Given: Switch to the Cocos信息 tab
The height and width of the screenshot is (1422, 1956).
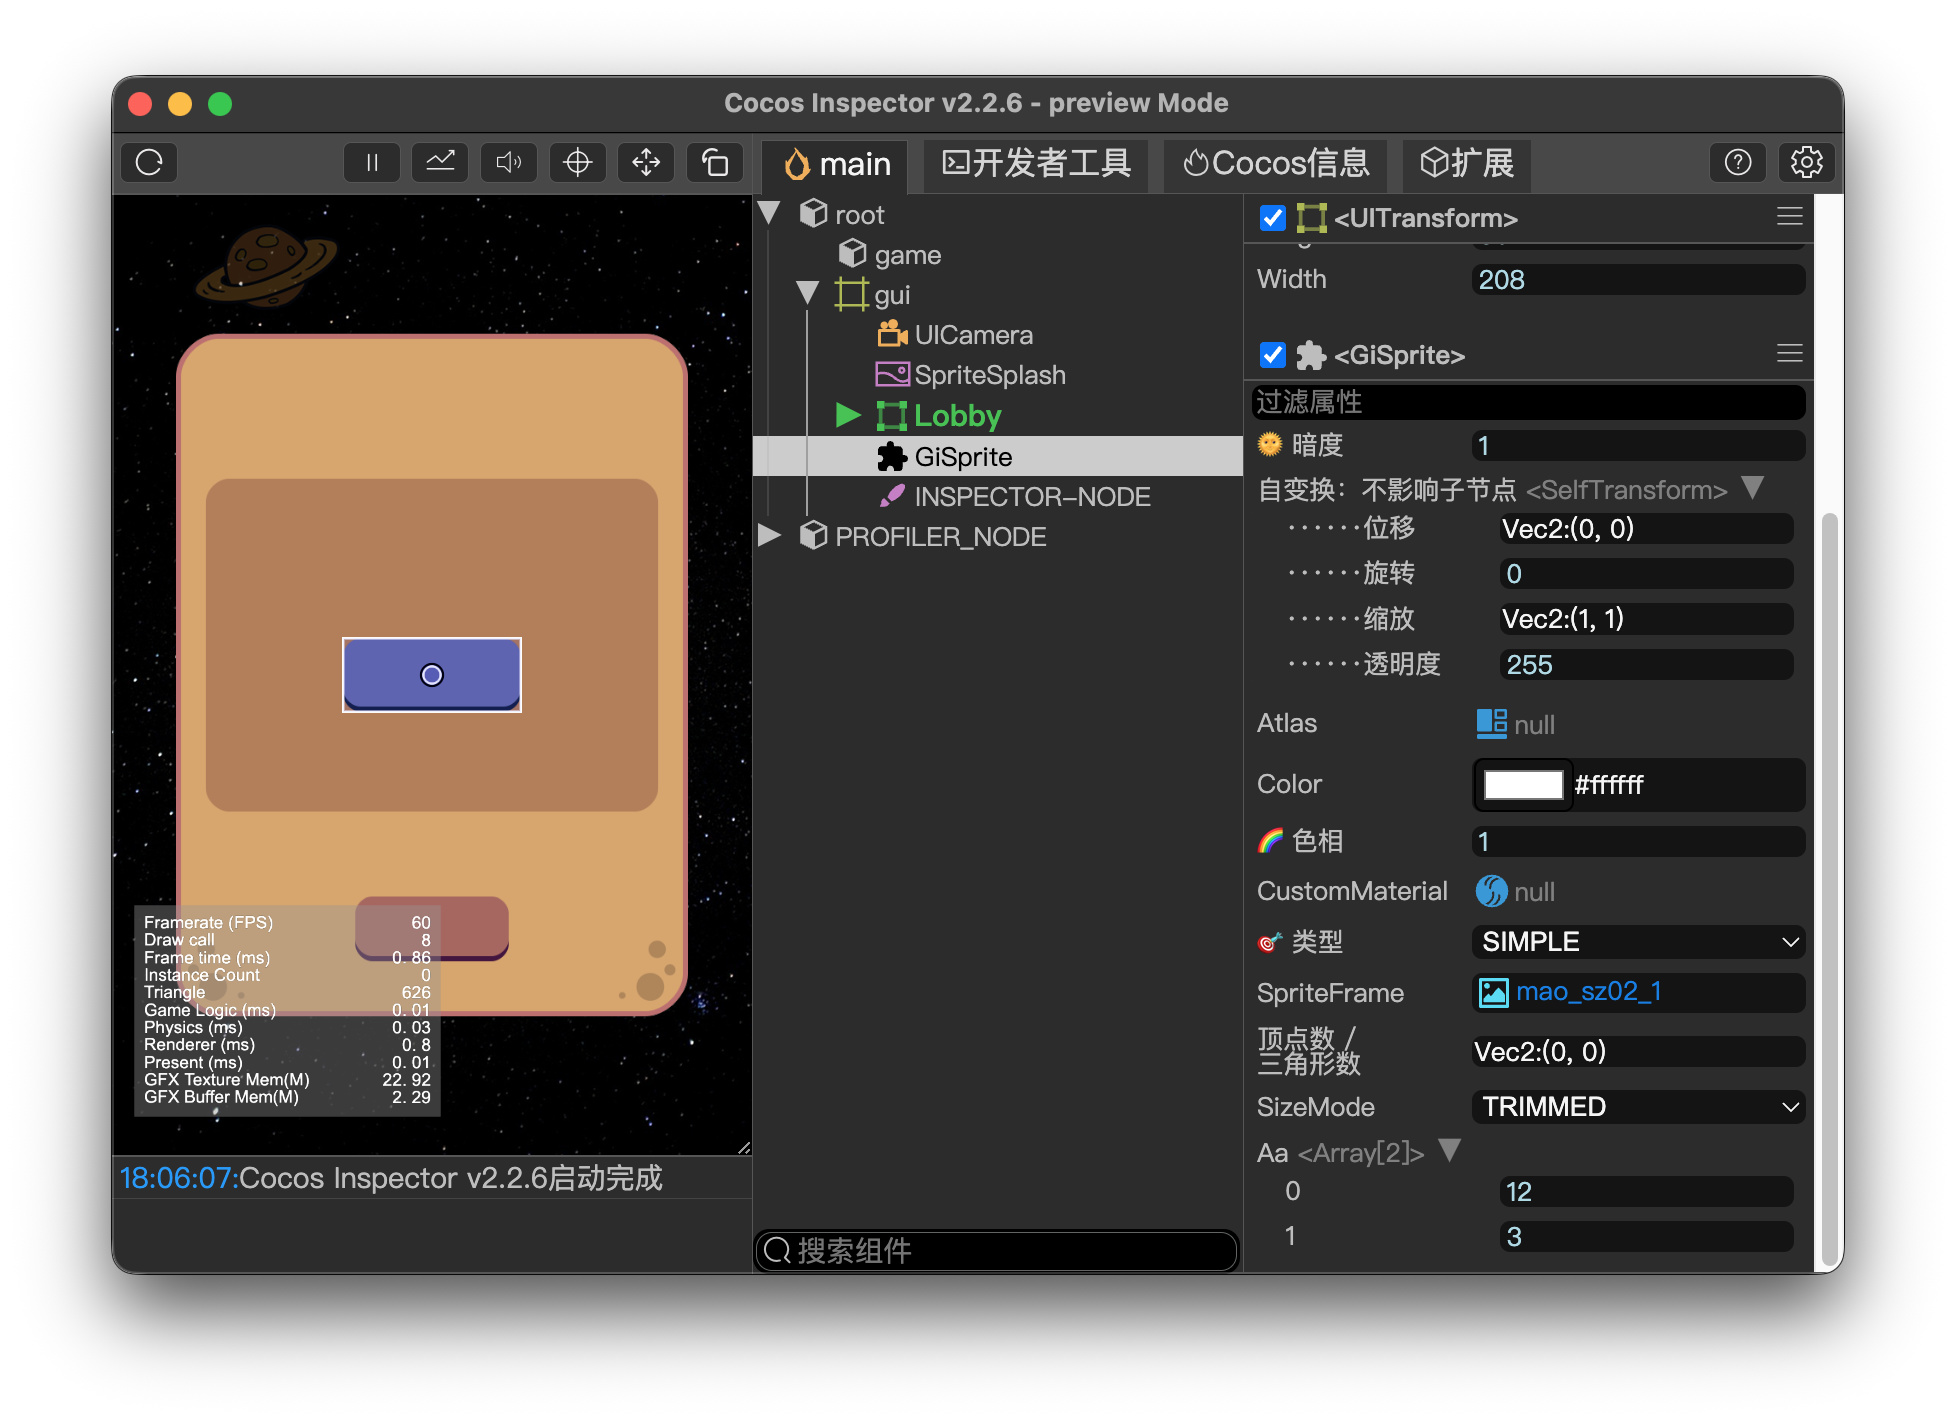Looking at the screenshot, I should 1275,164.
